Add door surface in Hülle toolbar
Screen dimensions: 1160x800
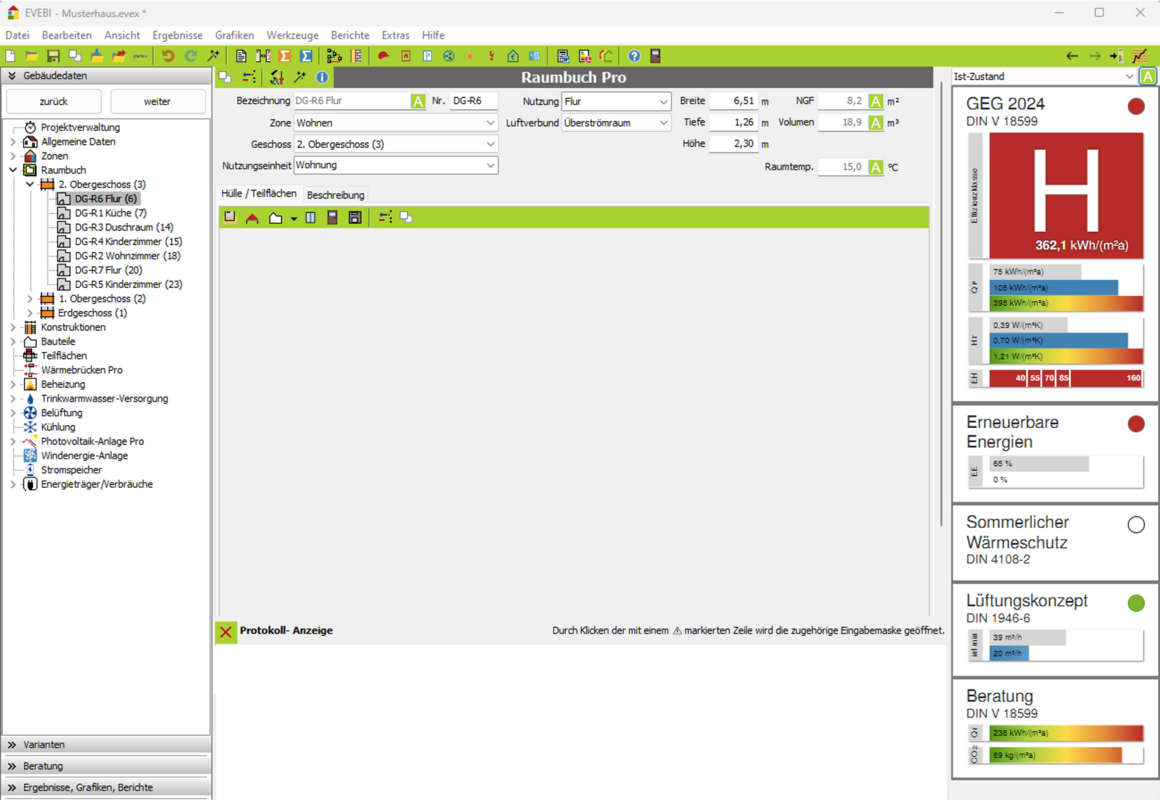pos(333,217)
